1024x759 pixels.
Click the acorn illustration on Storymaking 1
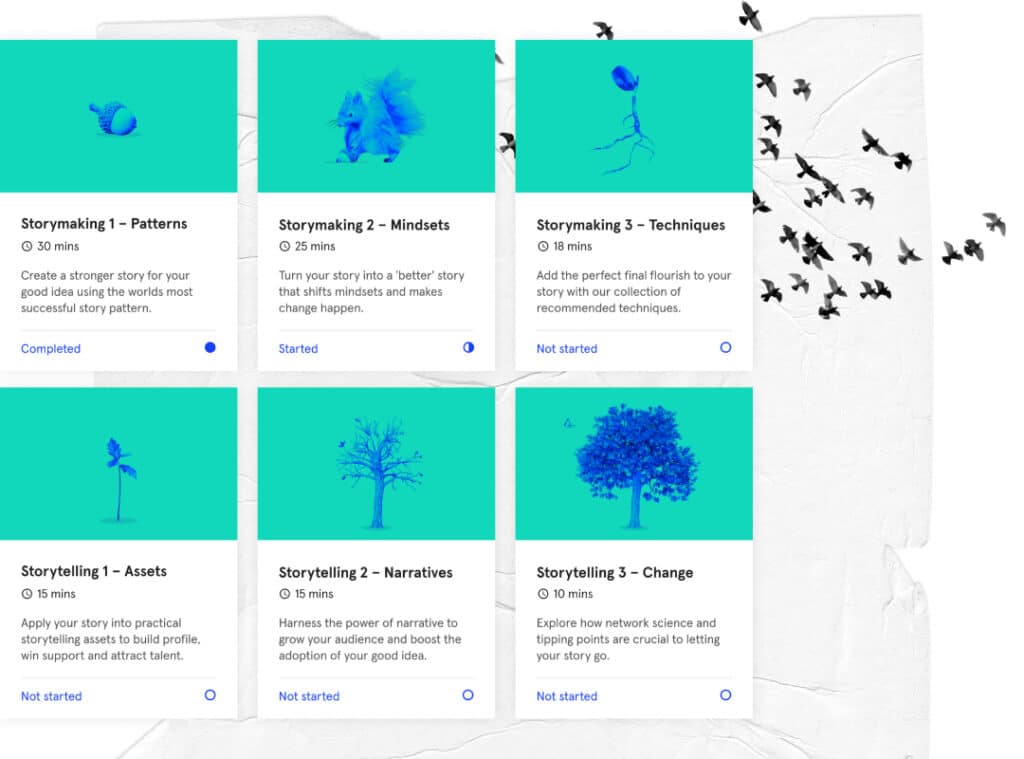[113, 118]
